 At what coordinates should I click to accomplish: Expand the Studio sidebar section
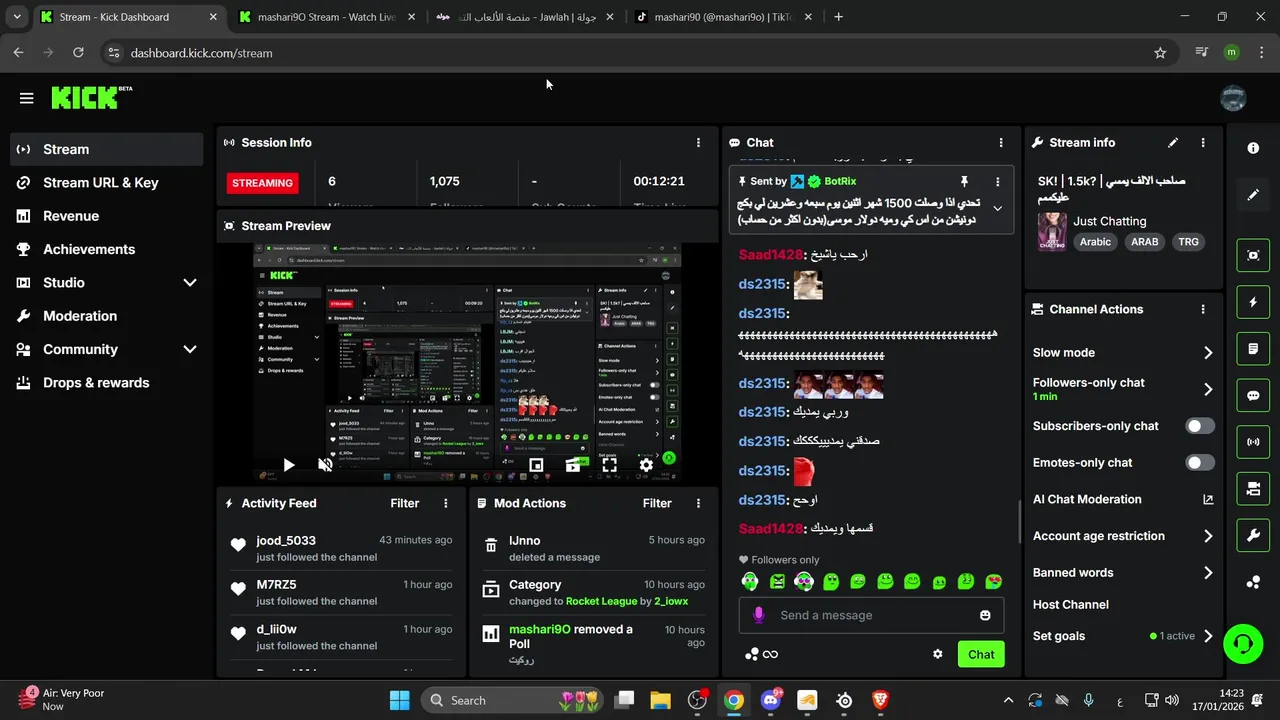tap(189, 283)
